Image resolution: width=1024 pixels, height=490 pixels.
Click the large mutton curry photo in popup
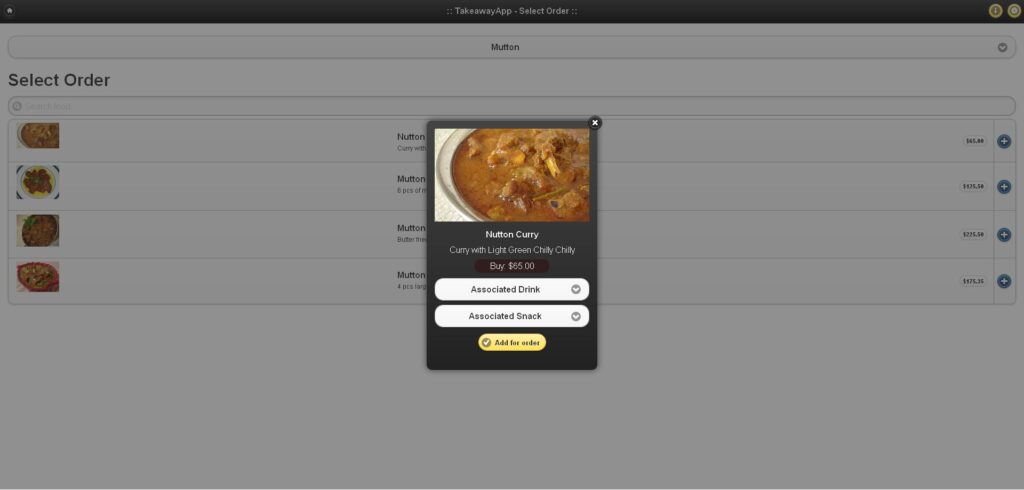(511, 175)
